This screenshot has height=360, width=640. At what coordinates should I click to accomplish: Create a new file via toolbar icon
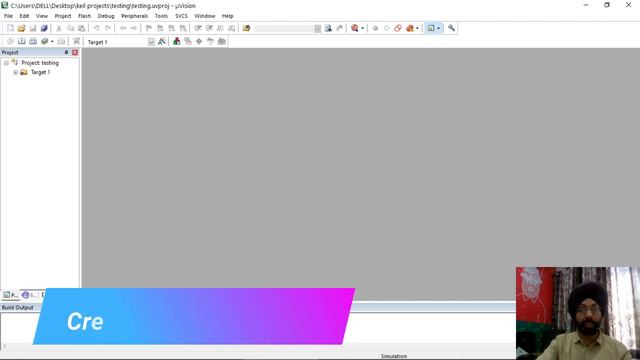(10, 28)
